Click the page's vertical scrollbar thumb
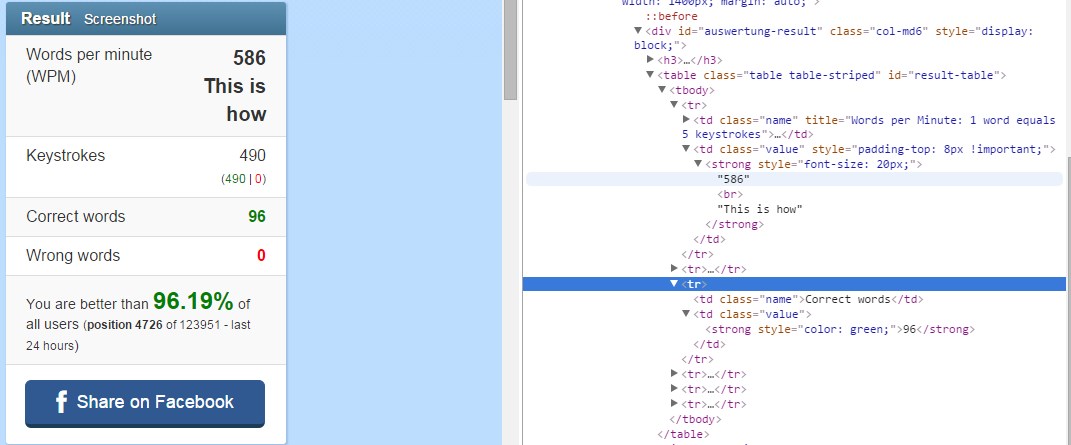The image size is (1071, 445). 510,50
